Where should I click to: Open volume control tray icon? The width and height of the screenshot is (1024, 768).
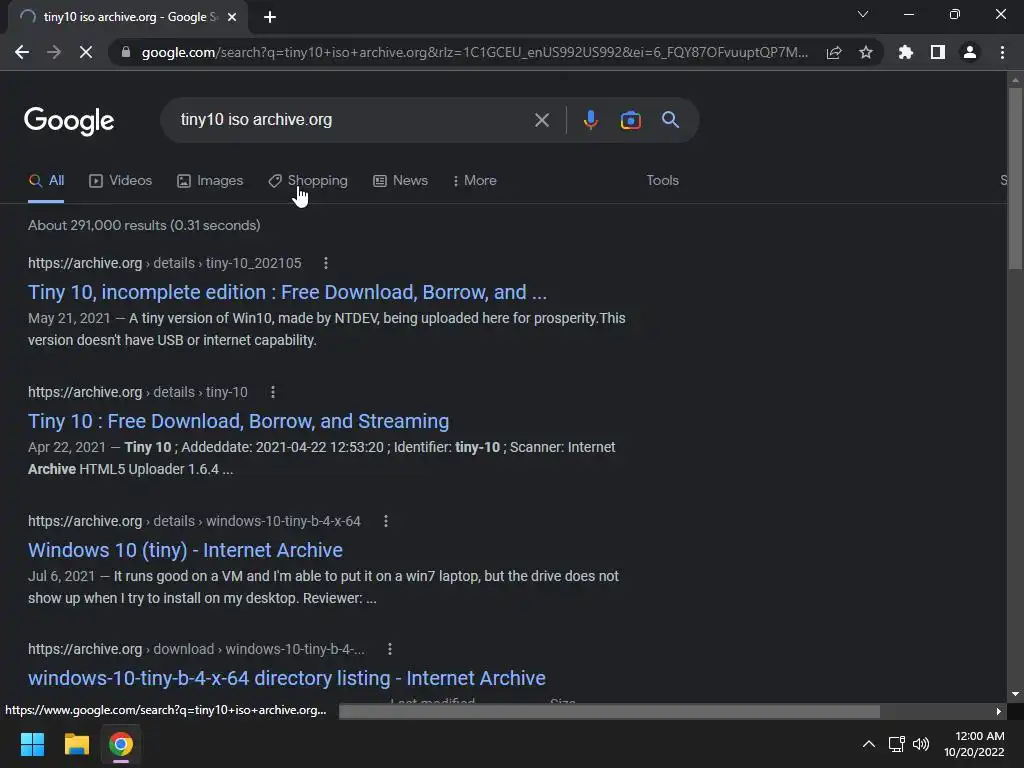click(x=921, y=744)
